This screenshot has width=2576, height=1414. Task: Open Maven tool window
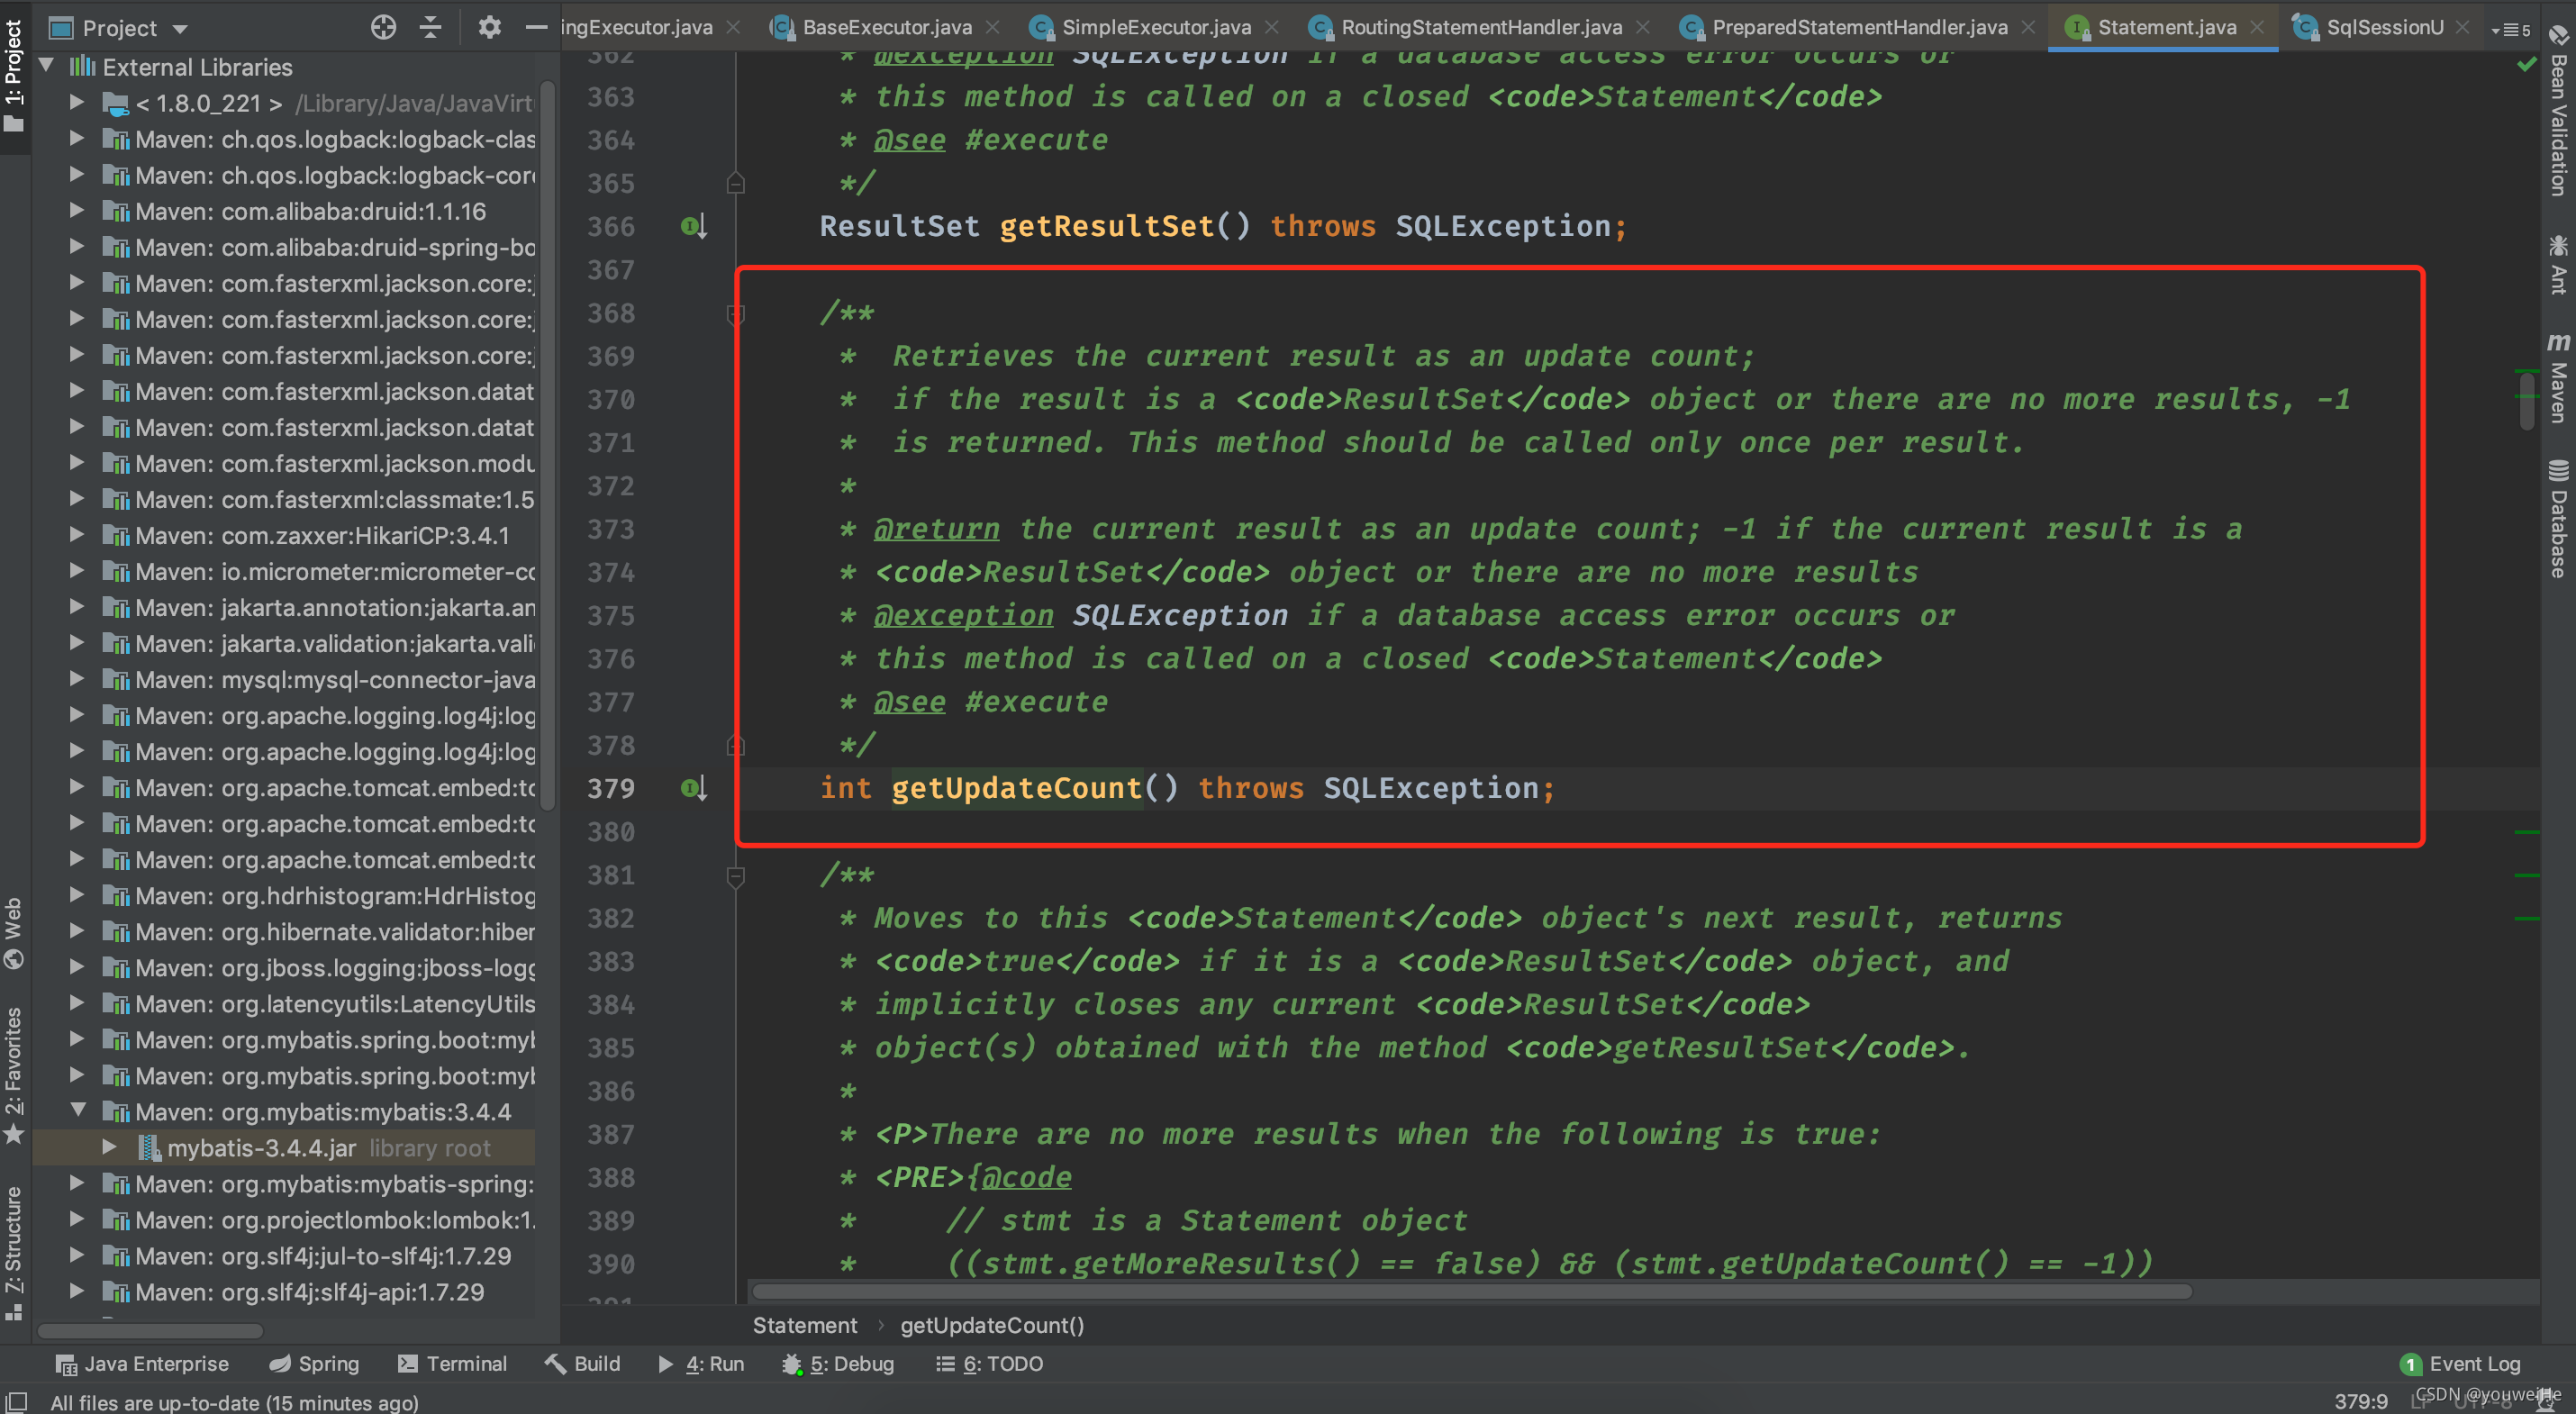click(2559, 378)
